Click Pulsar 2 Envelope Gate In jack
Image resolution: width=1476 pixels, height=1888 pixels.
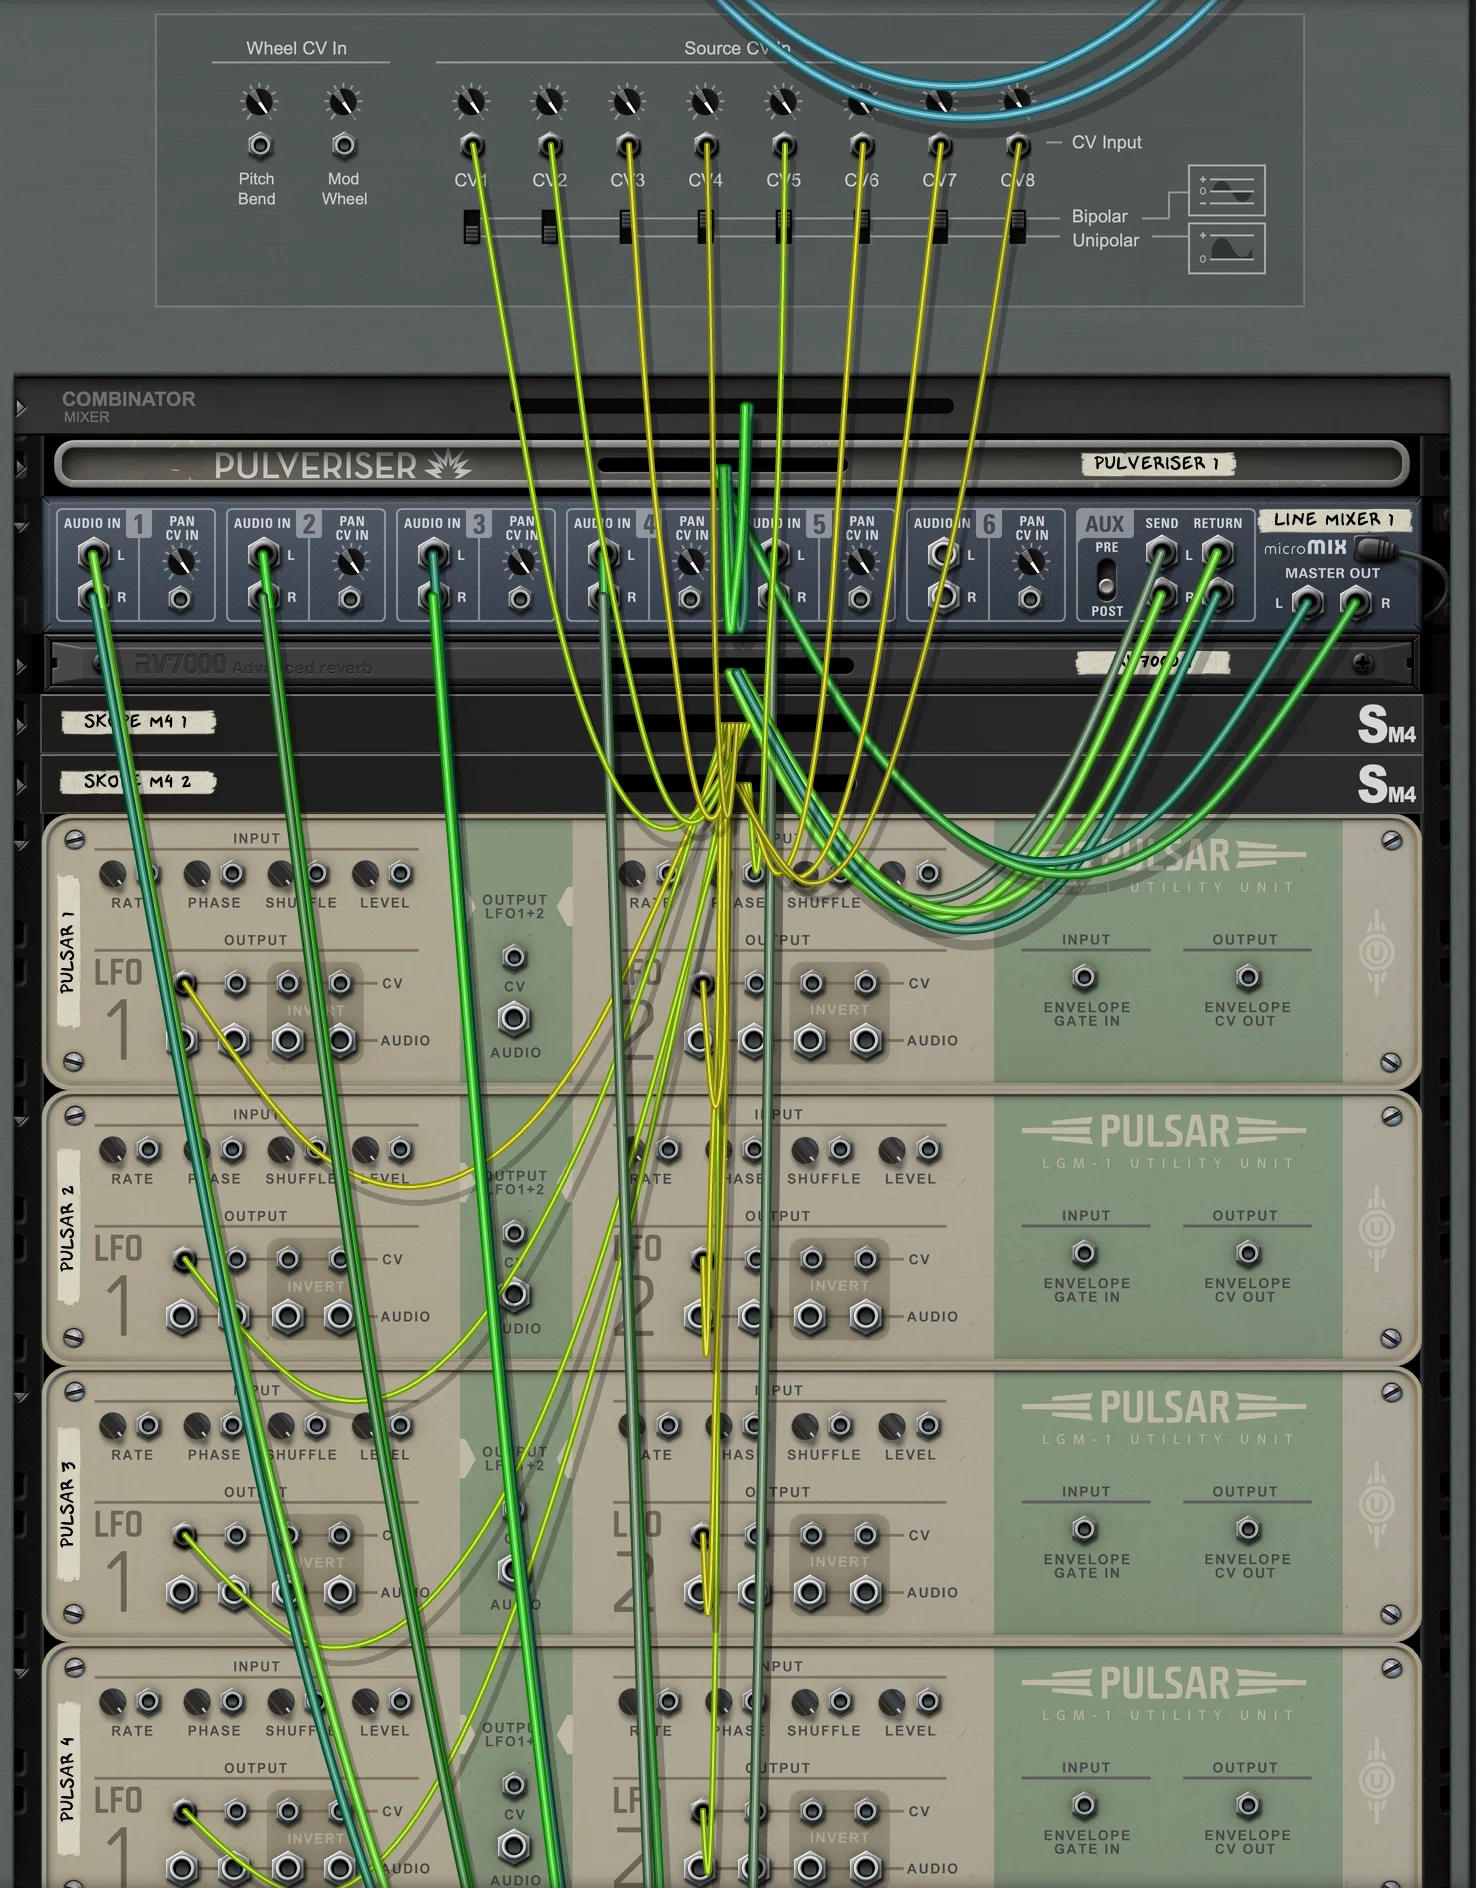(x=1084, y=1253)
